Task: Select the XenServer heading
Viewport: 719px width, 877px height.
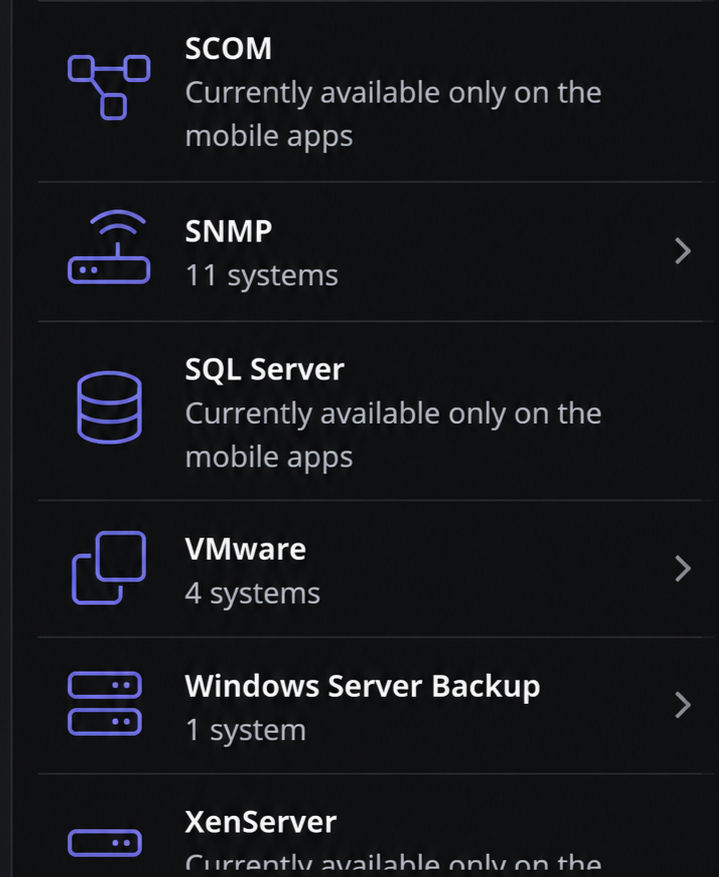Action: pos(261,822)
